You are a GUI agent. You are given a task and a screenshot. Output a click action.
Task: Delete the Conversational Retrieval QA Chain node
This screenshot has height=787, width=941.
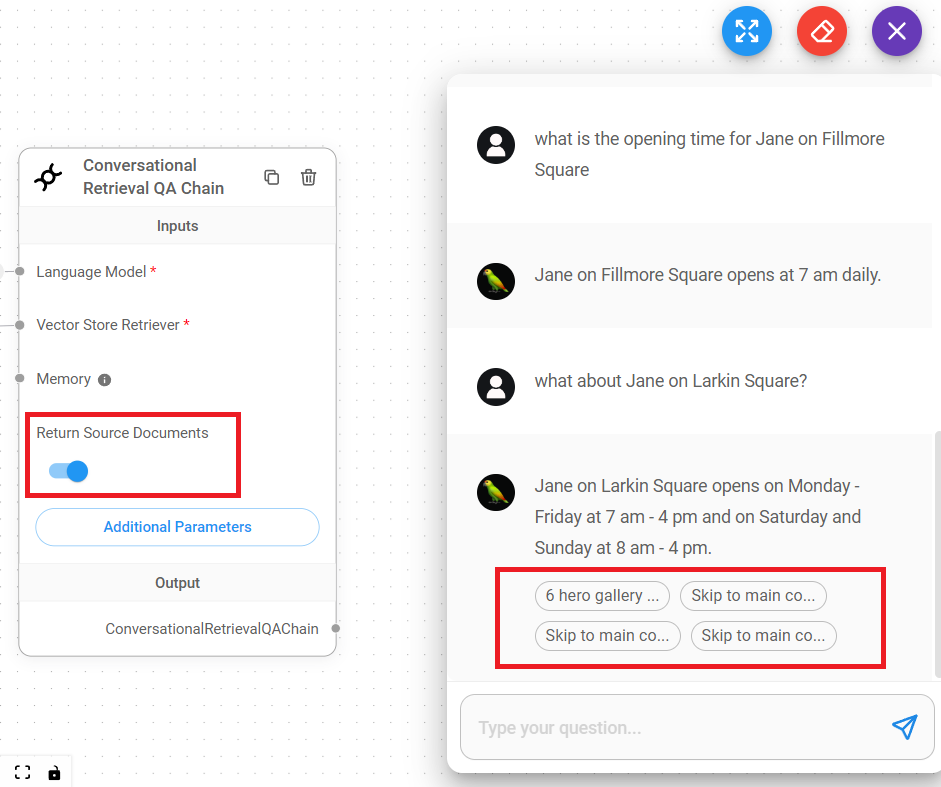click(x=308, y=177)
